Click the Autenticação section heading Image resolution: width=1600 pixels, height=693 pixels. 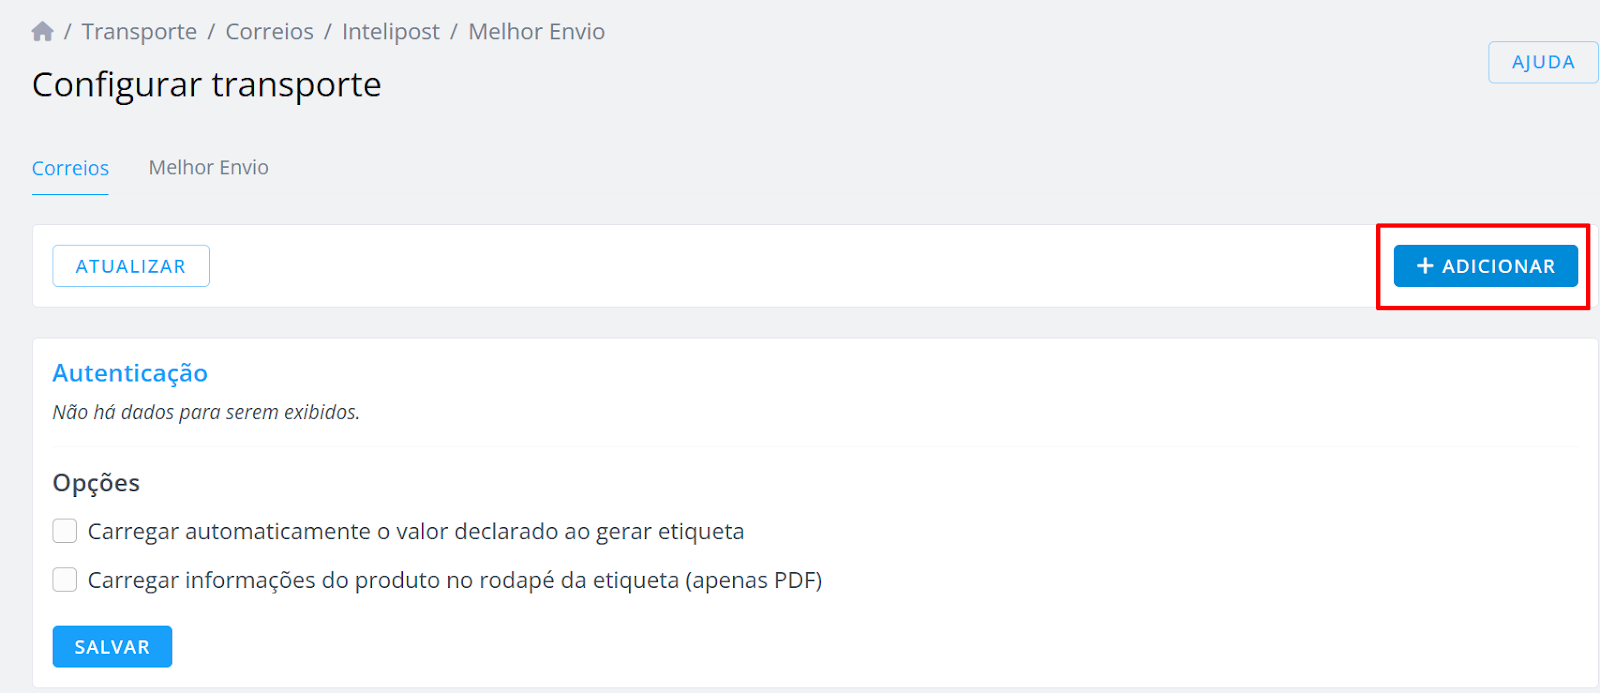pyautogui.click(x=130, y=373)
